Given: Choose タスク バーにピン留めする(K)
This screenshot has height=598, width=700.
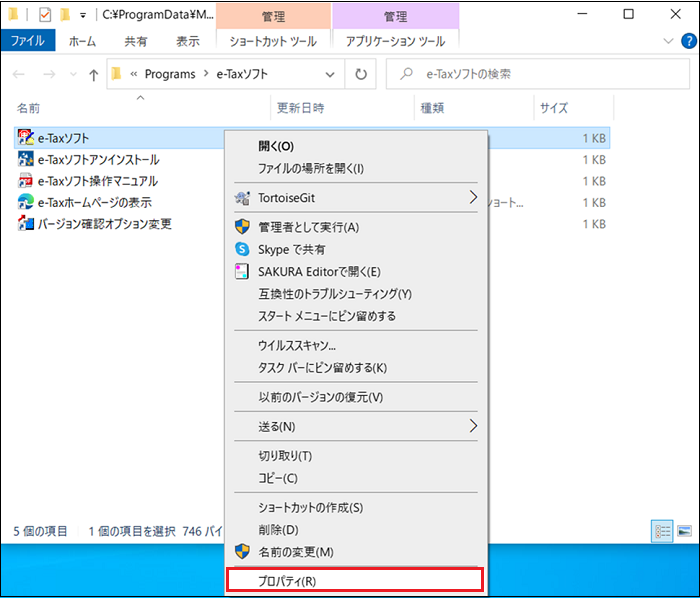Looking at the screenshot, I should 356,367.
